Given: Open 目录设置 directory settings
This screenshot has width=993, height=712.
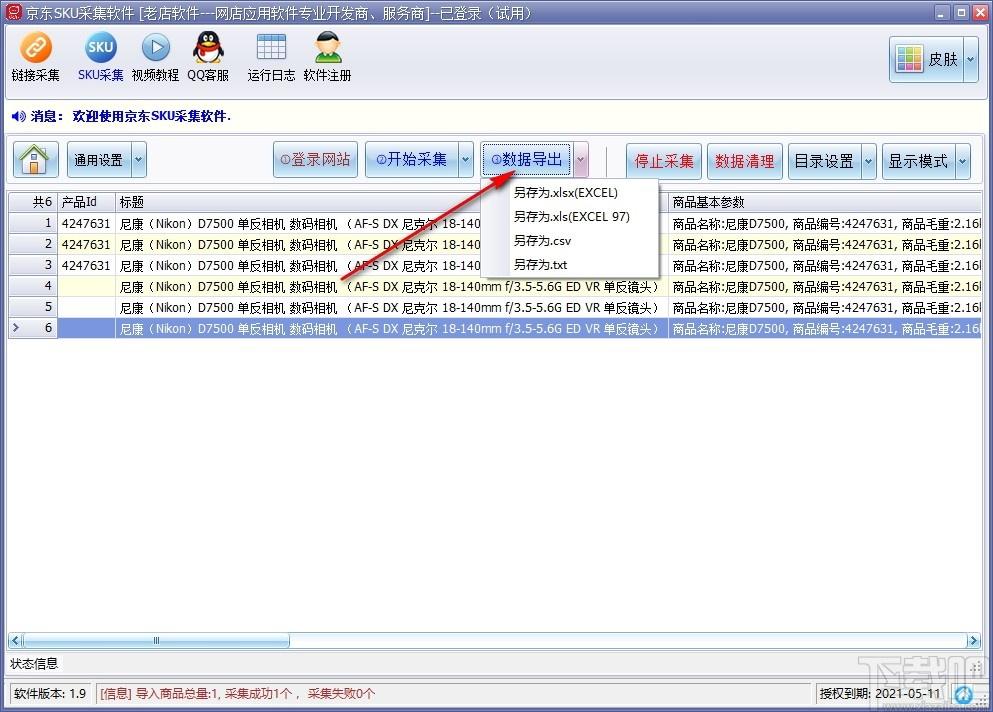Looking at the screenshot, I should click(x=825, y=161).
